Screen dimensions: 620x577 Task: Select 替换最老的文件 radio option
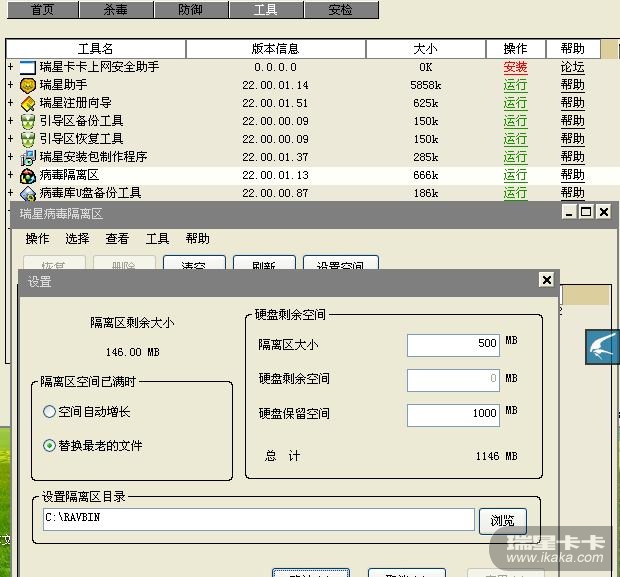point(49,446)
